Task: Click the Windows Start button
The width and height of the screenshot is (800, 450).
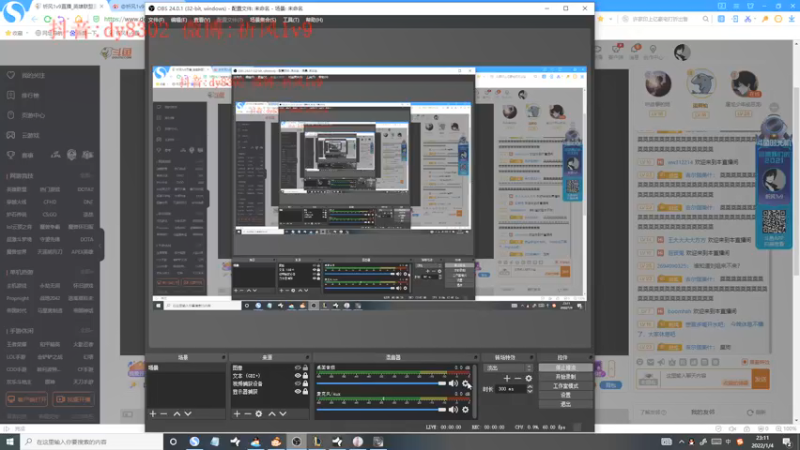Action: click(x=10, y=442)
